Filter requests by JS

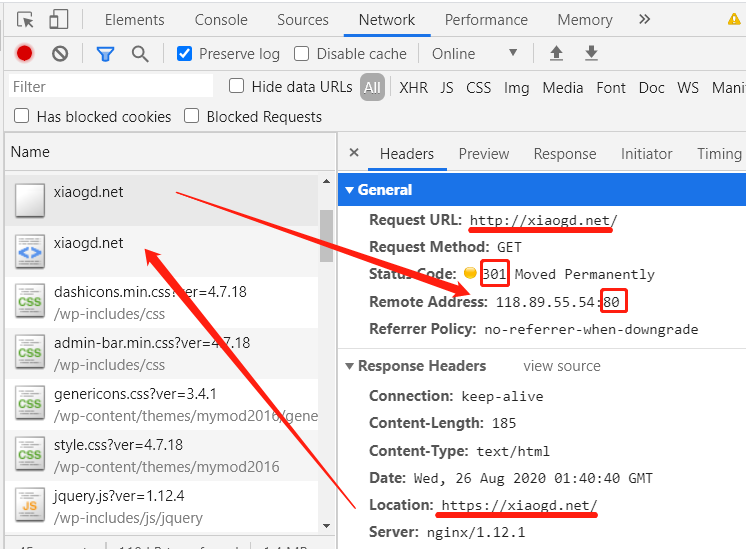447,88
